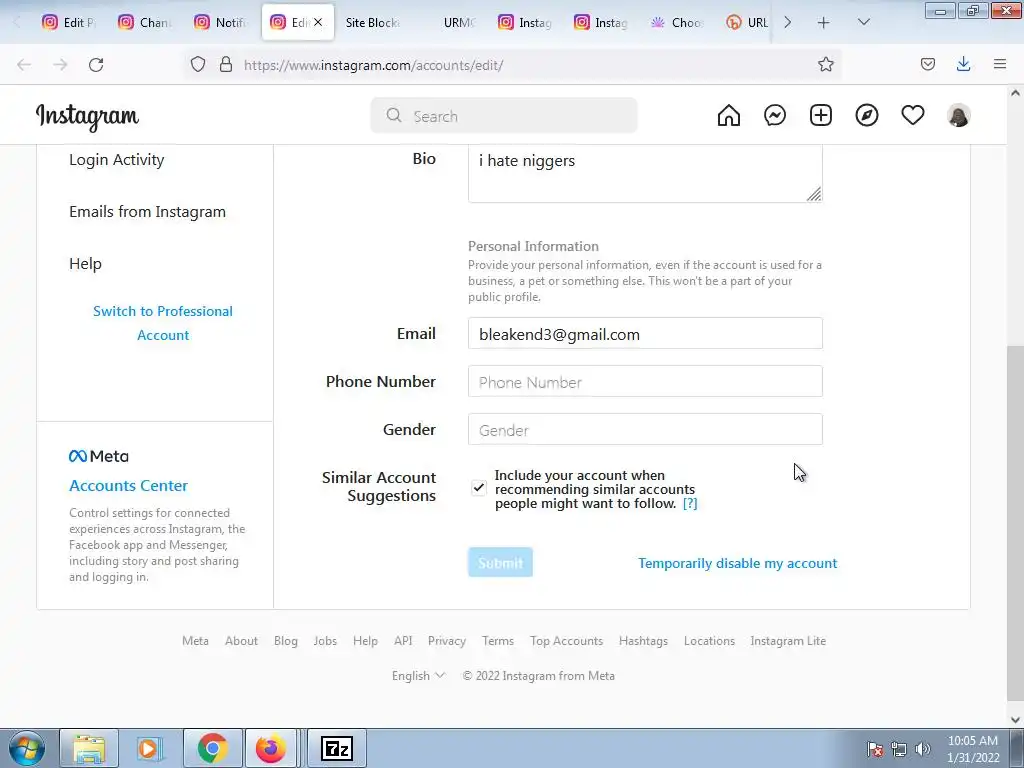Open the Meta footer link
Screen dimensions: 1024x768
click(195, 641)
